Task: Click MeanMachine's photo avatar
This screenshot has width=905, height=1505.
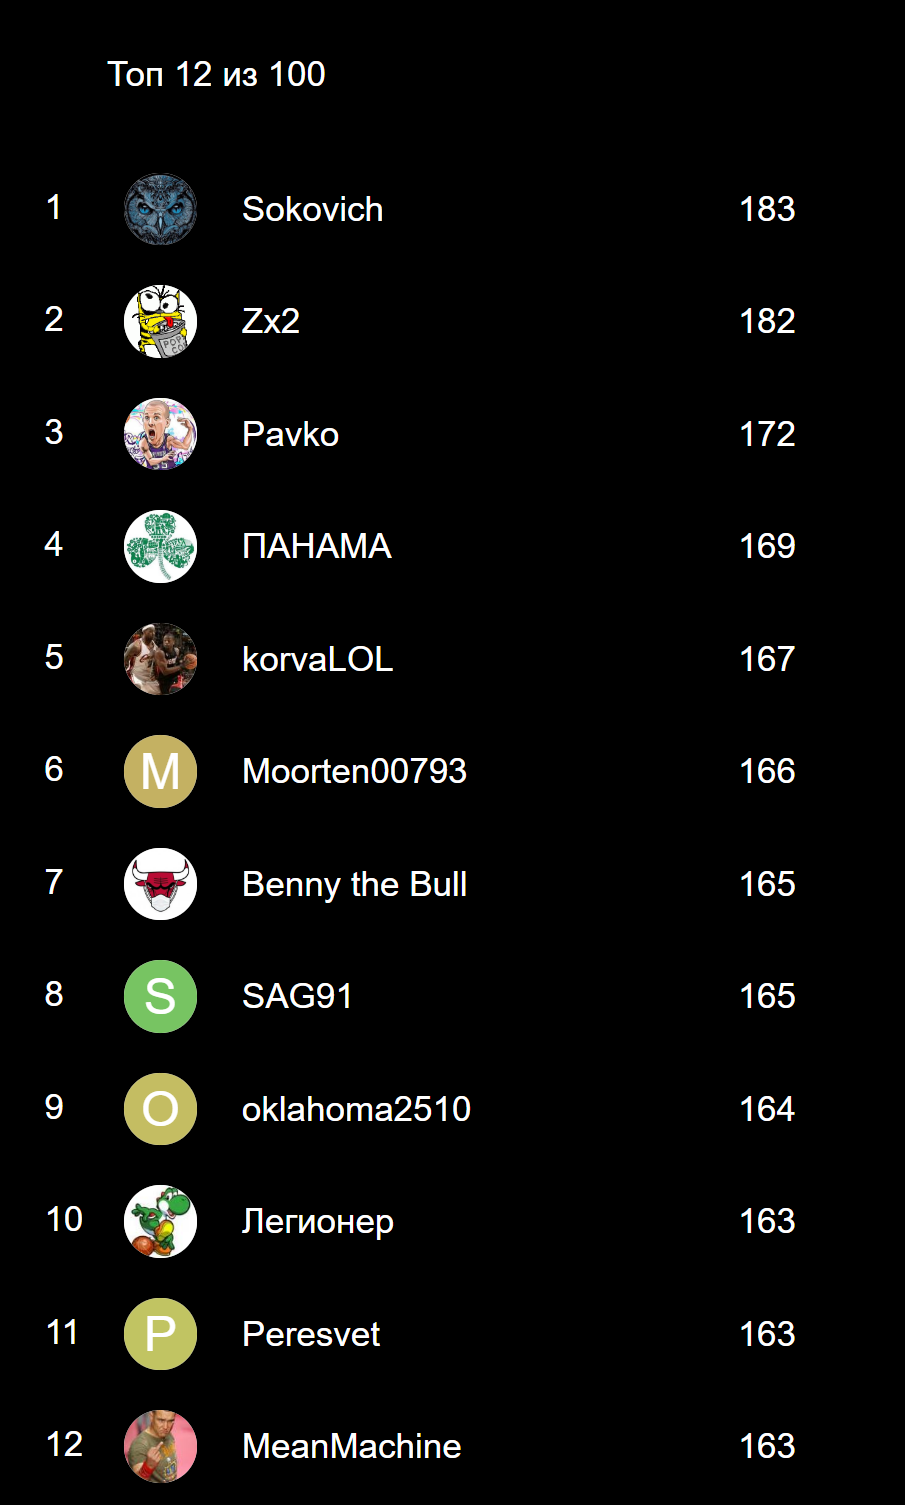Action: [x=160, y=1446]
